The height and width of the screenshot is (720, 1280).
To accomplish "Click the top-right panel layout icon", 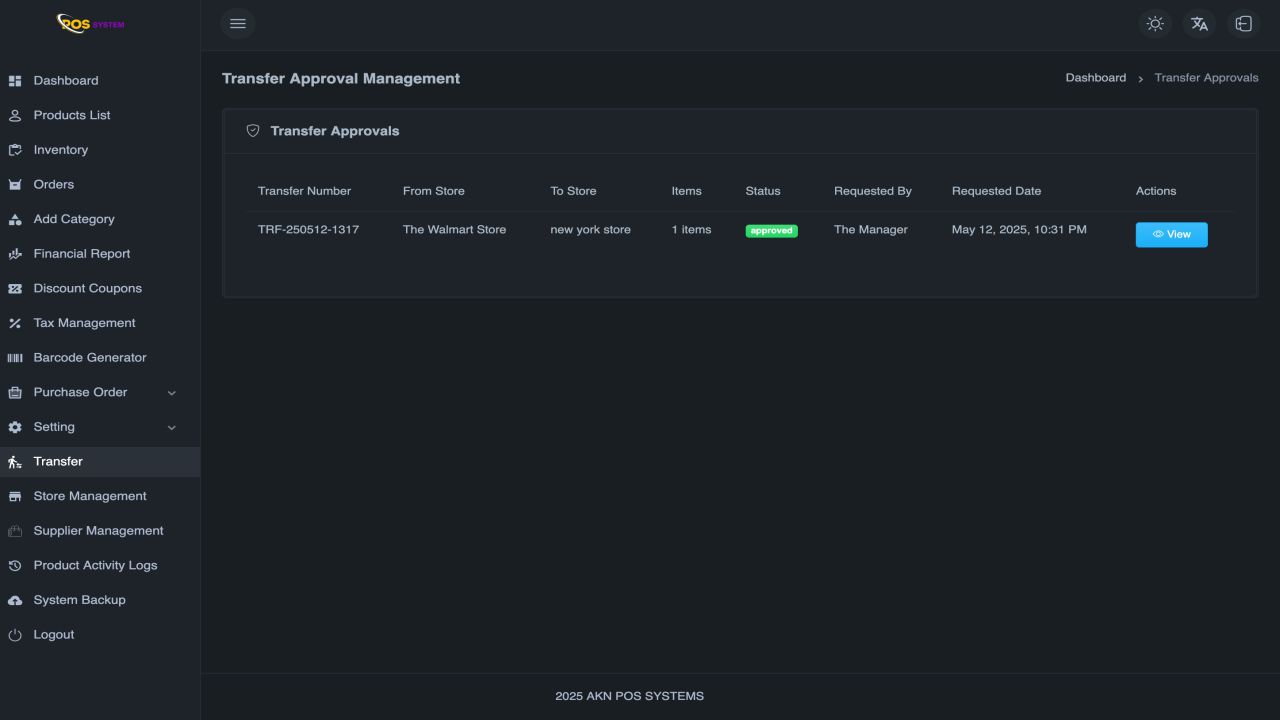I will (x=1243, y=24).
